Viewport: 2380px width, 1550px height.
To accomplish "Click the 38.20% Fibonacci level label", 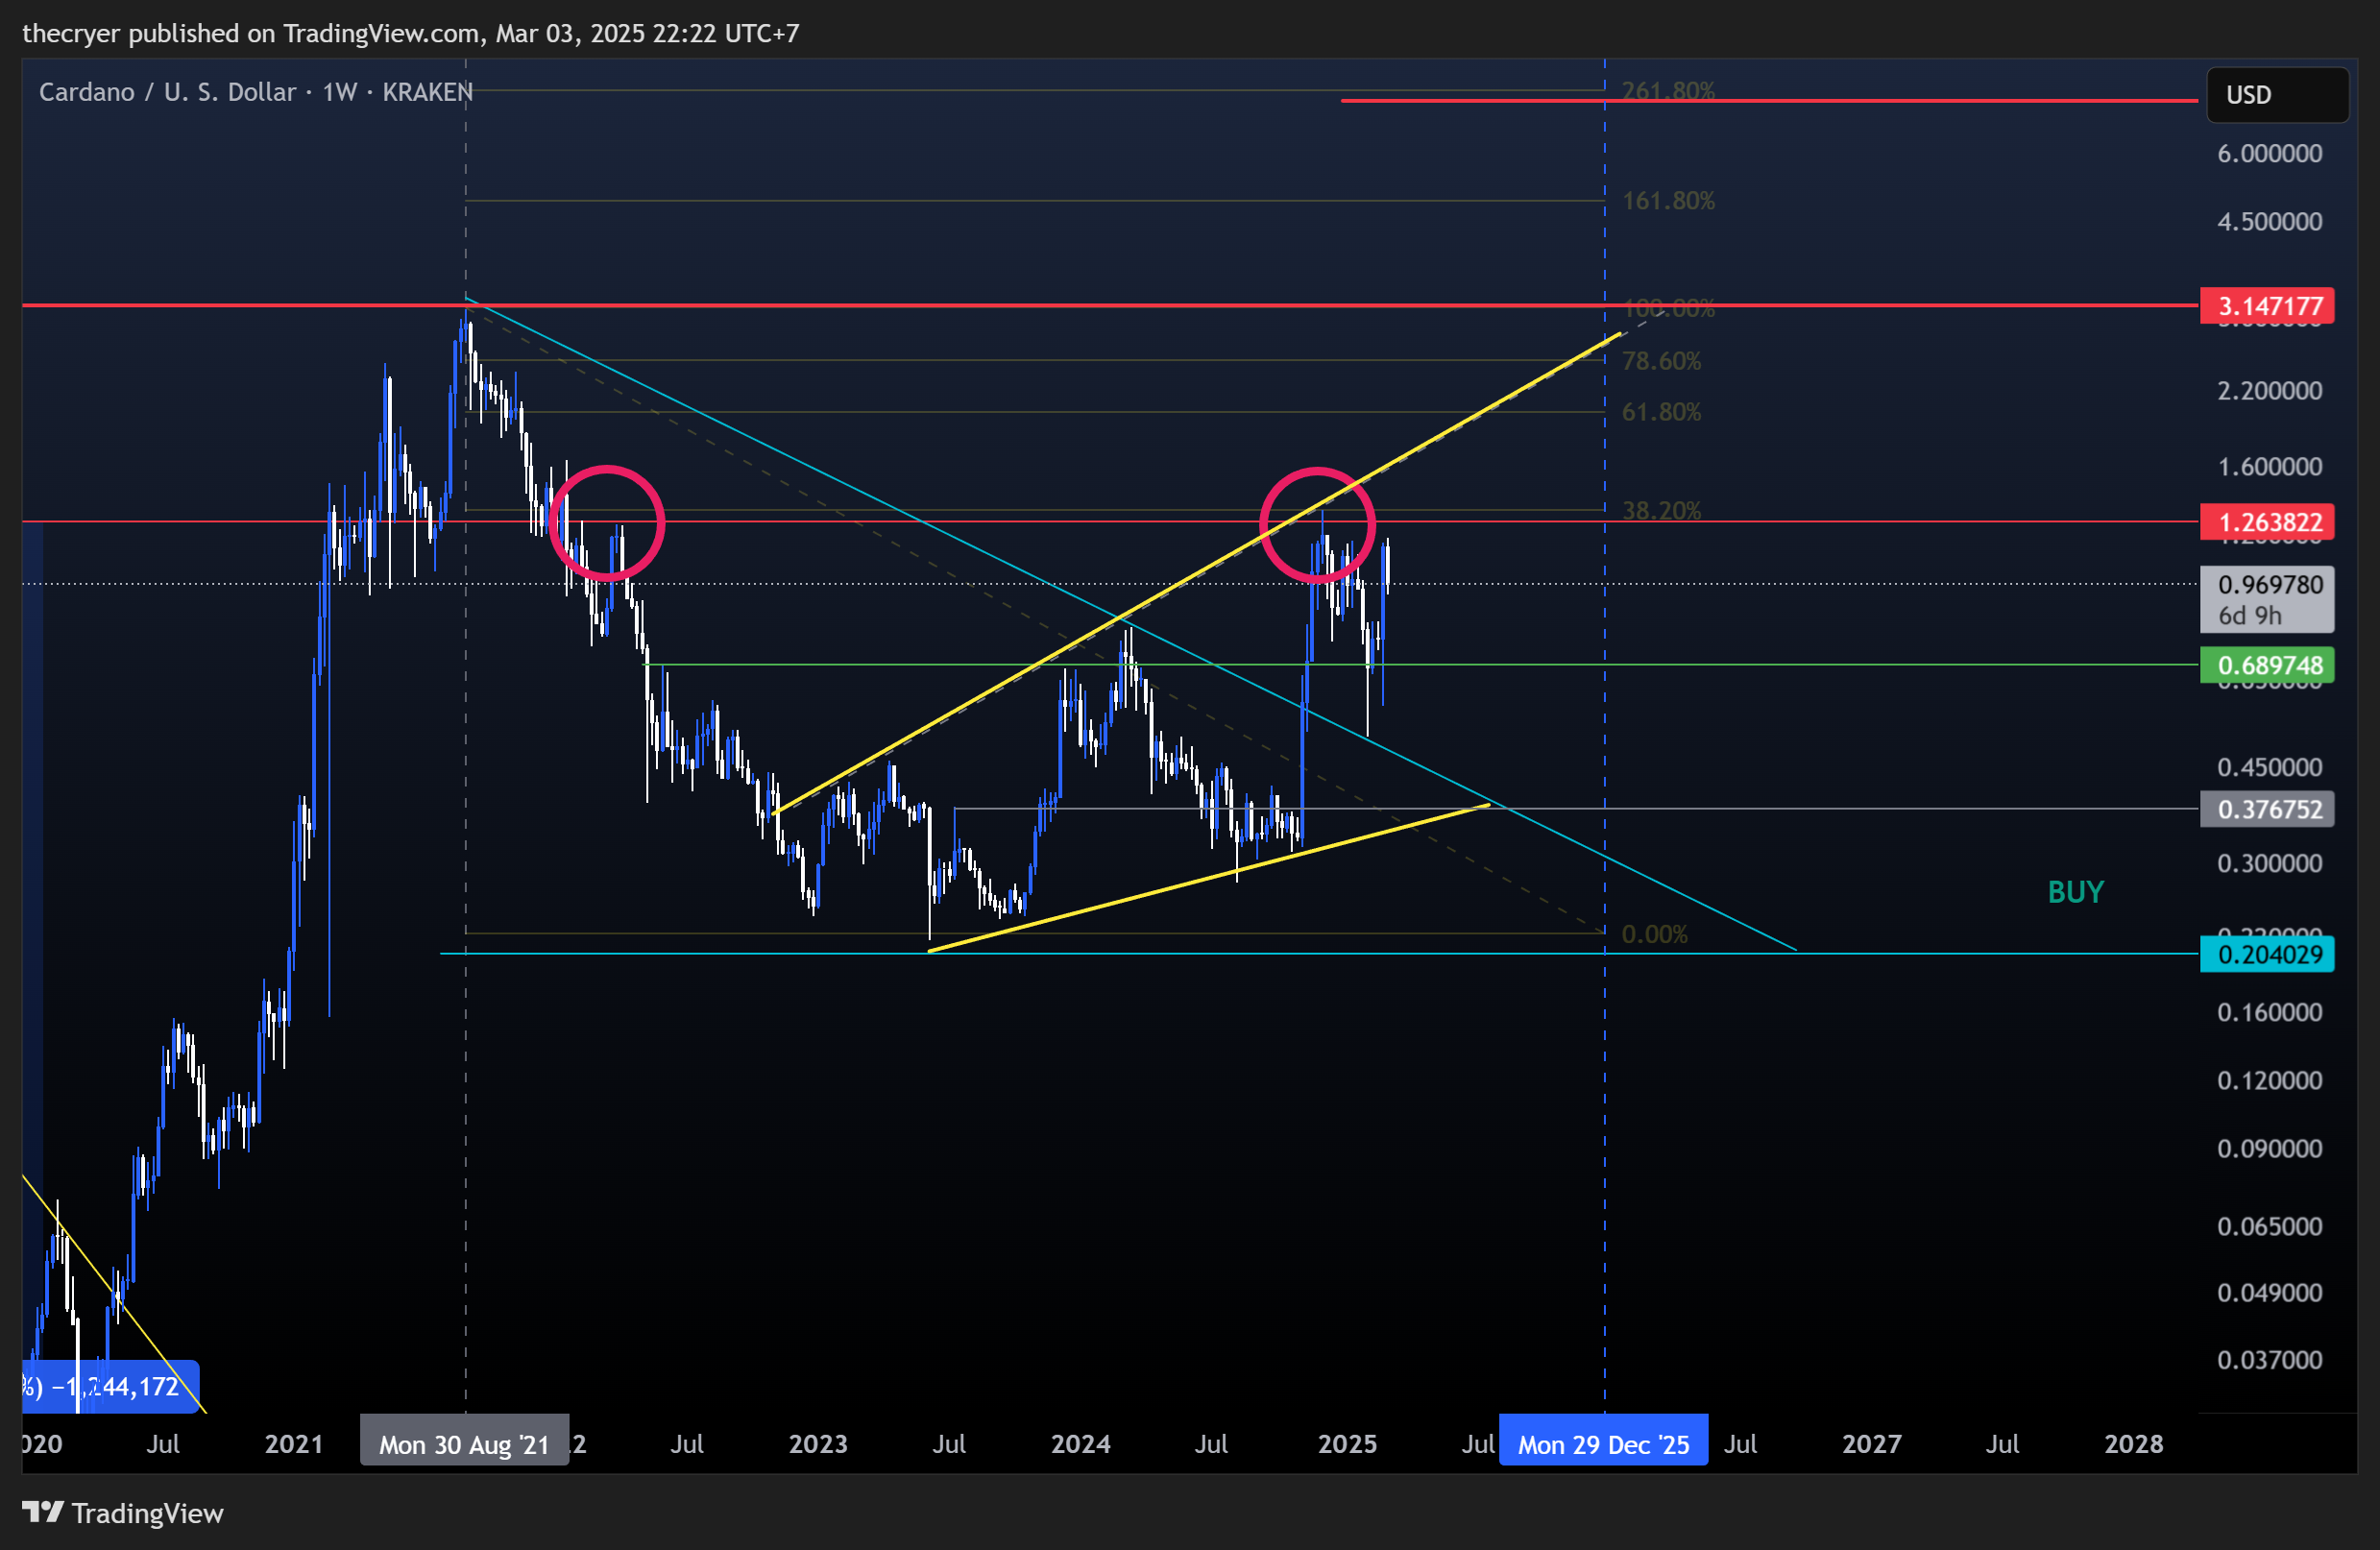I will point(1661,511).
